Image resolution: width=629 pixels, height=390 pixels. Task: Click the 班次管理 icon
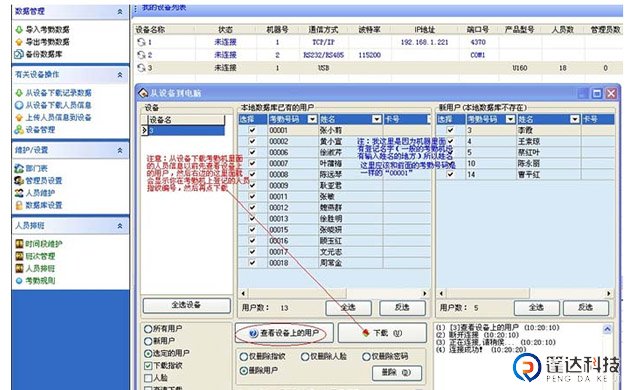19,256
